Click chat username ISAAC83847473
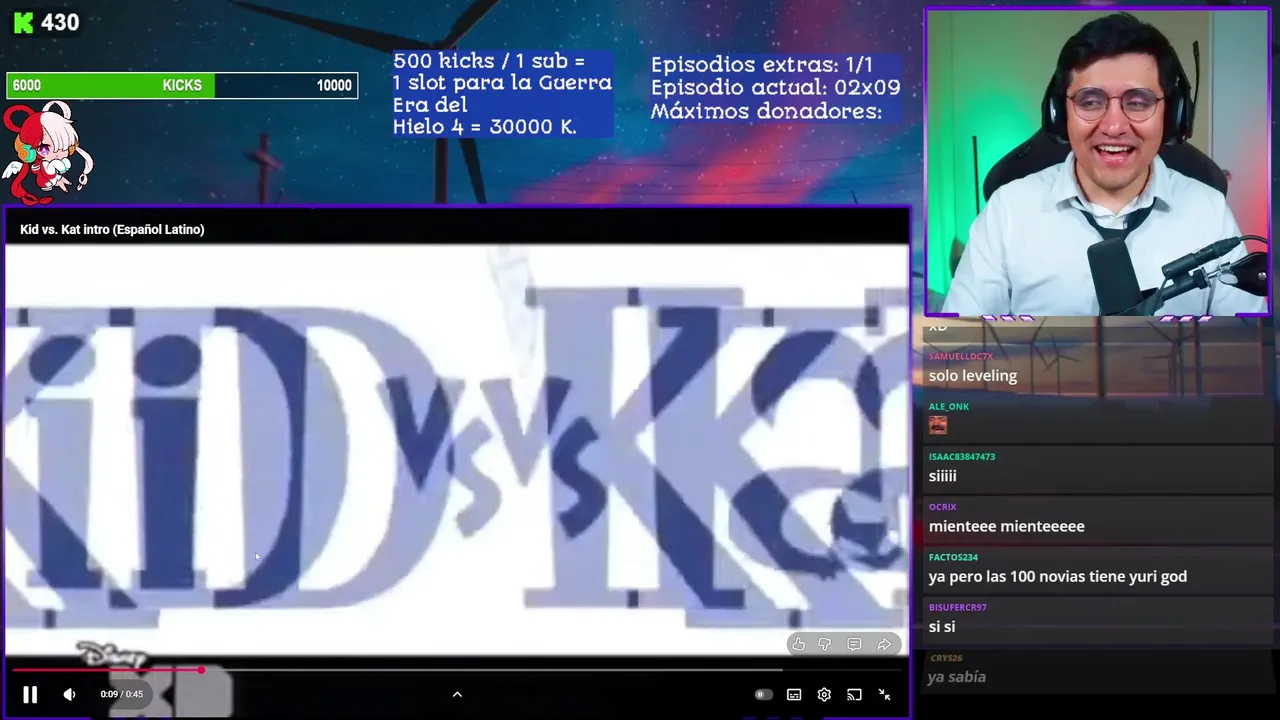The width and height of the screenshot is (1280, 720). (x=962, y=456)
